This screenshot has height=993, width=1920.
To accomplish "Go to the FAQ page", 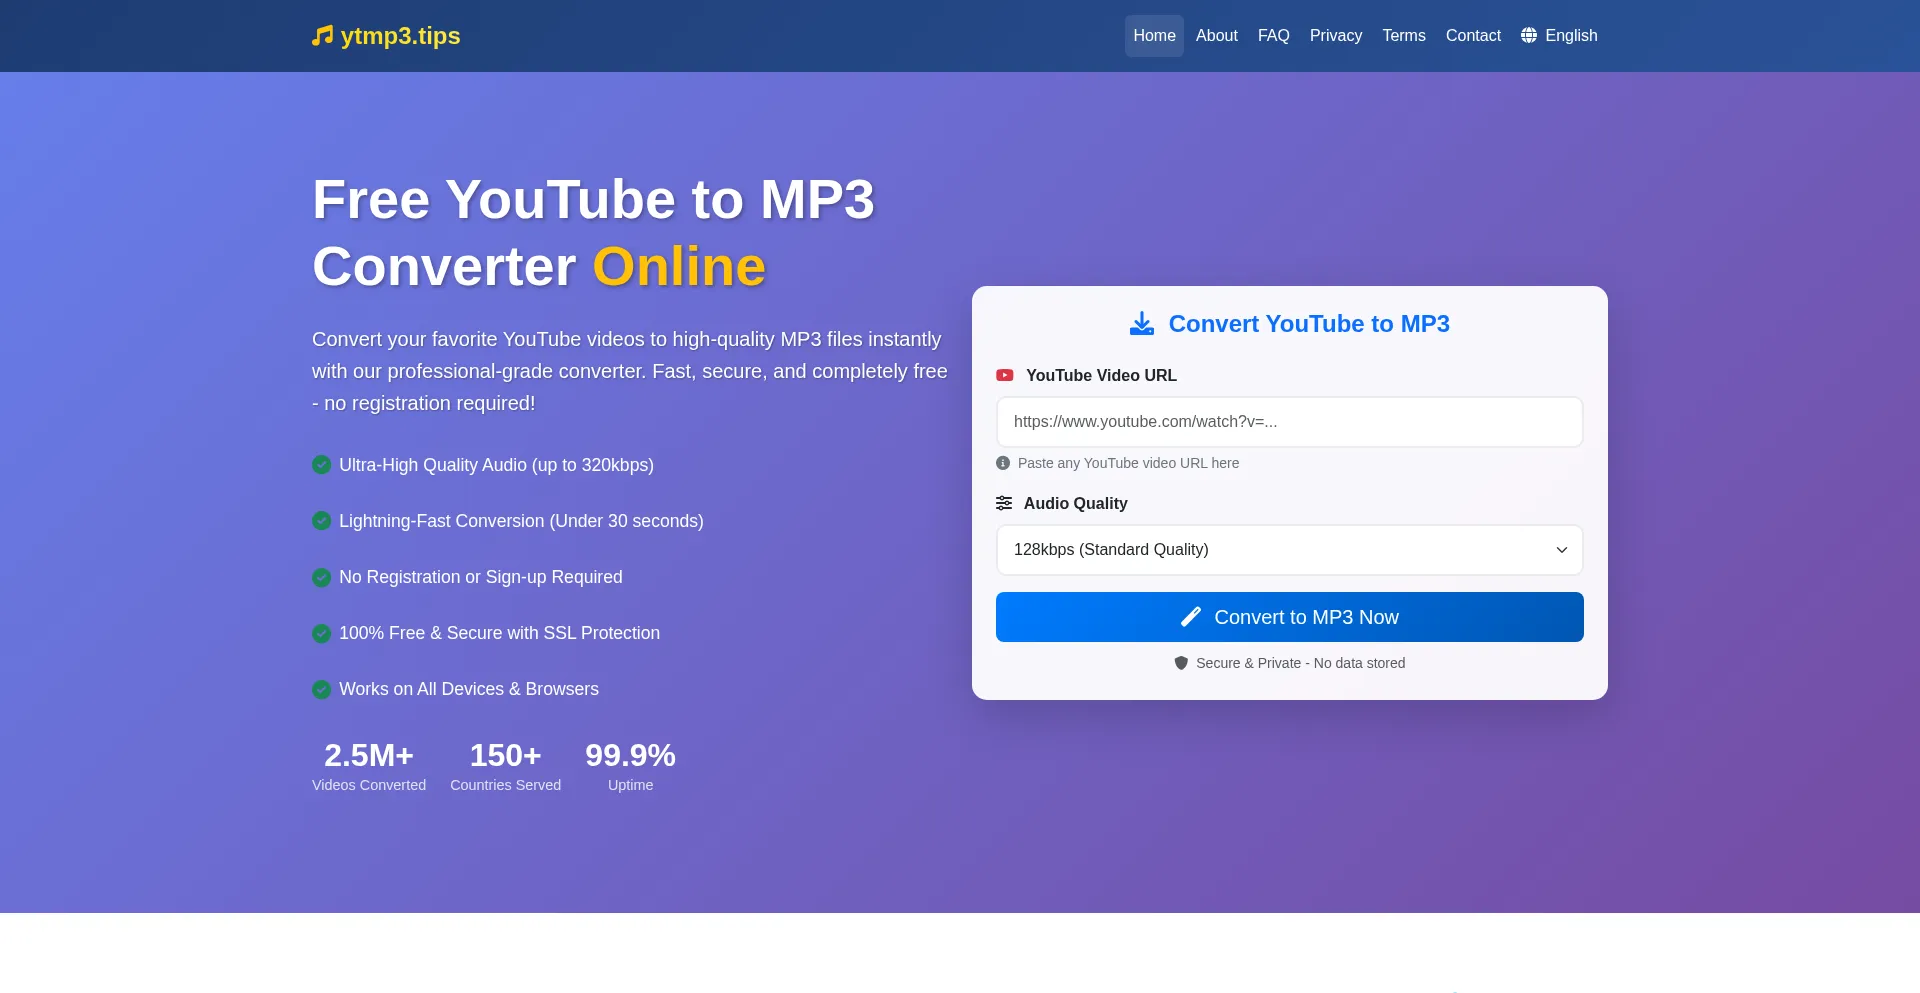I will click(x=1273, y=36).
